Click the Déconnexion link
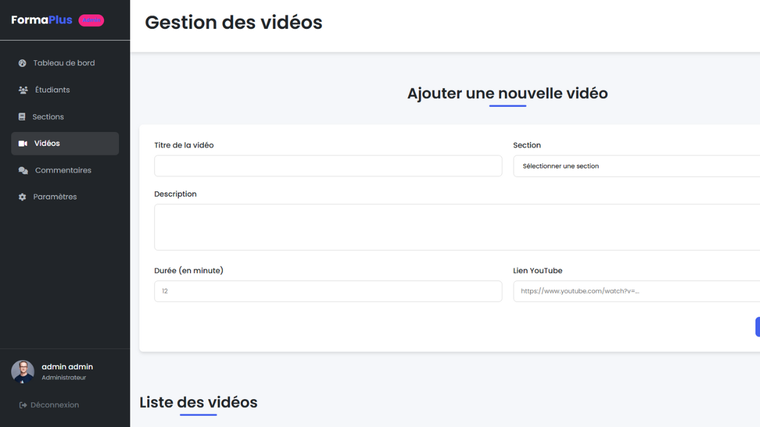The image size is (760, 427). [54, 405]
